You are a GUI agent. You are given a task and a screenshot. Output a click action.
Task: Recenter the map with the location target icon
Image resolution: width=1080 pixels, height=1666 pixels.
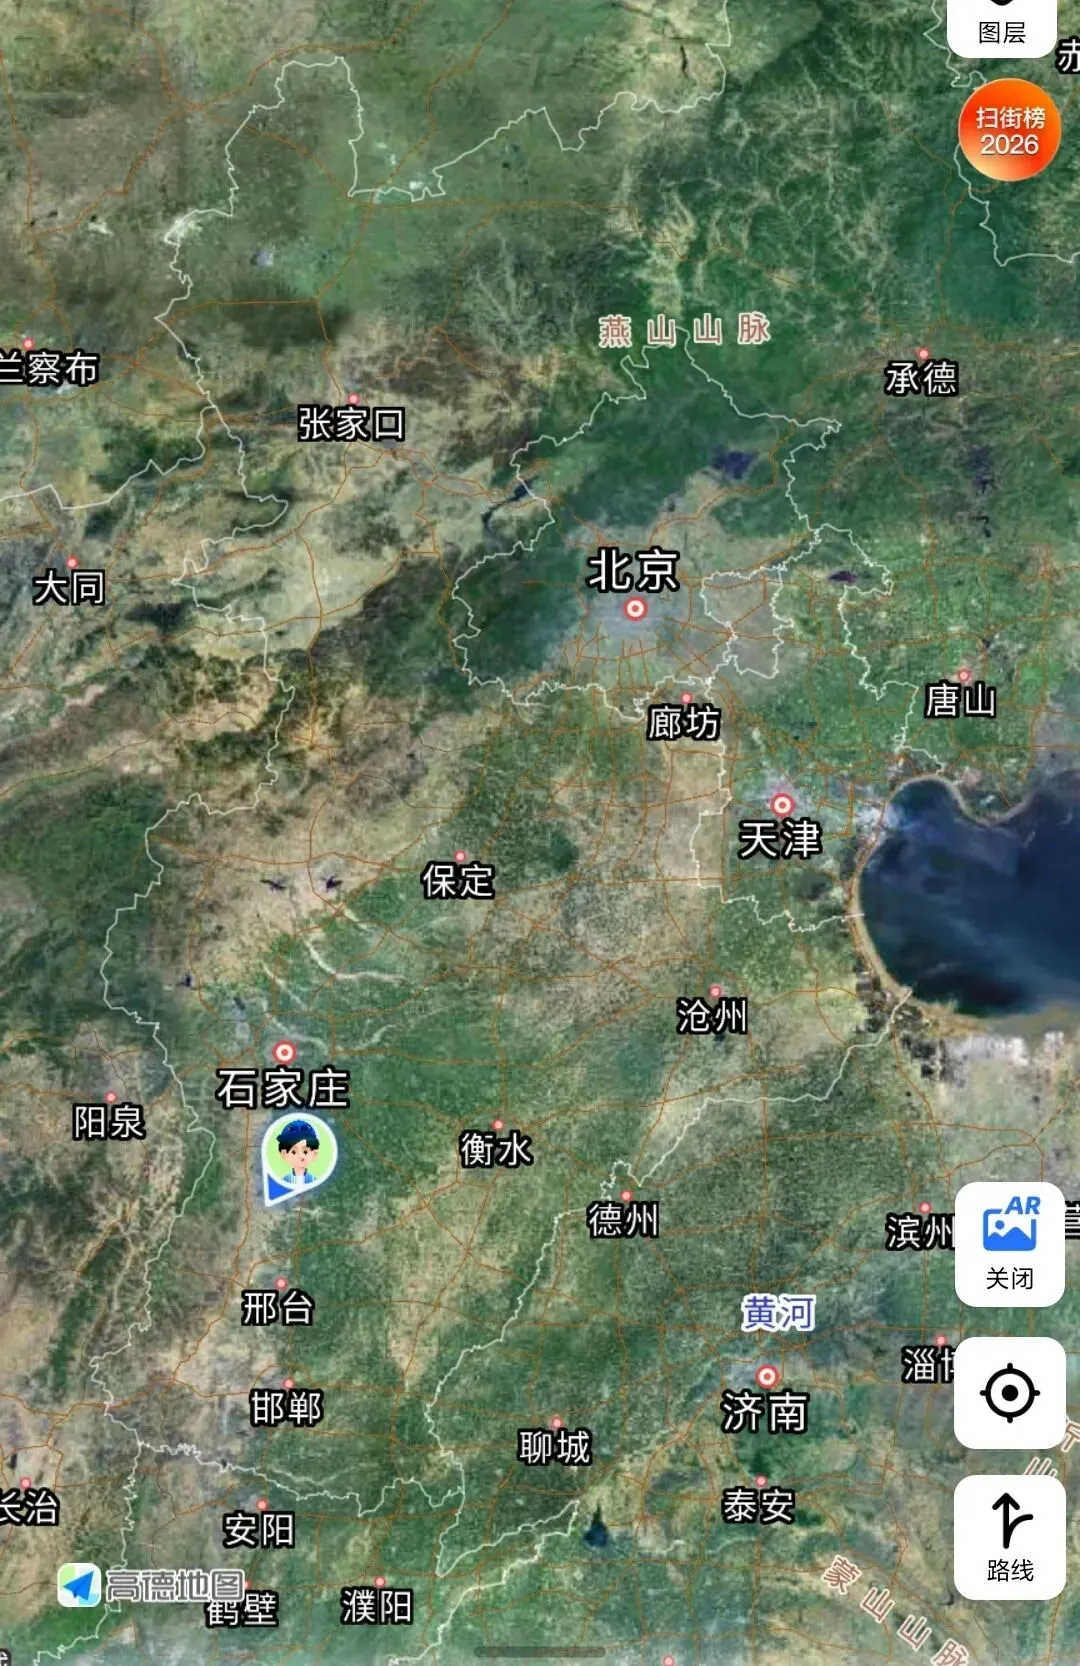pos(1009,1392)
